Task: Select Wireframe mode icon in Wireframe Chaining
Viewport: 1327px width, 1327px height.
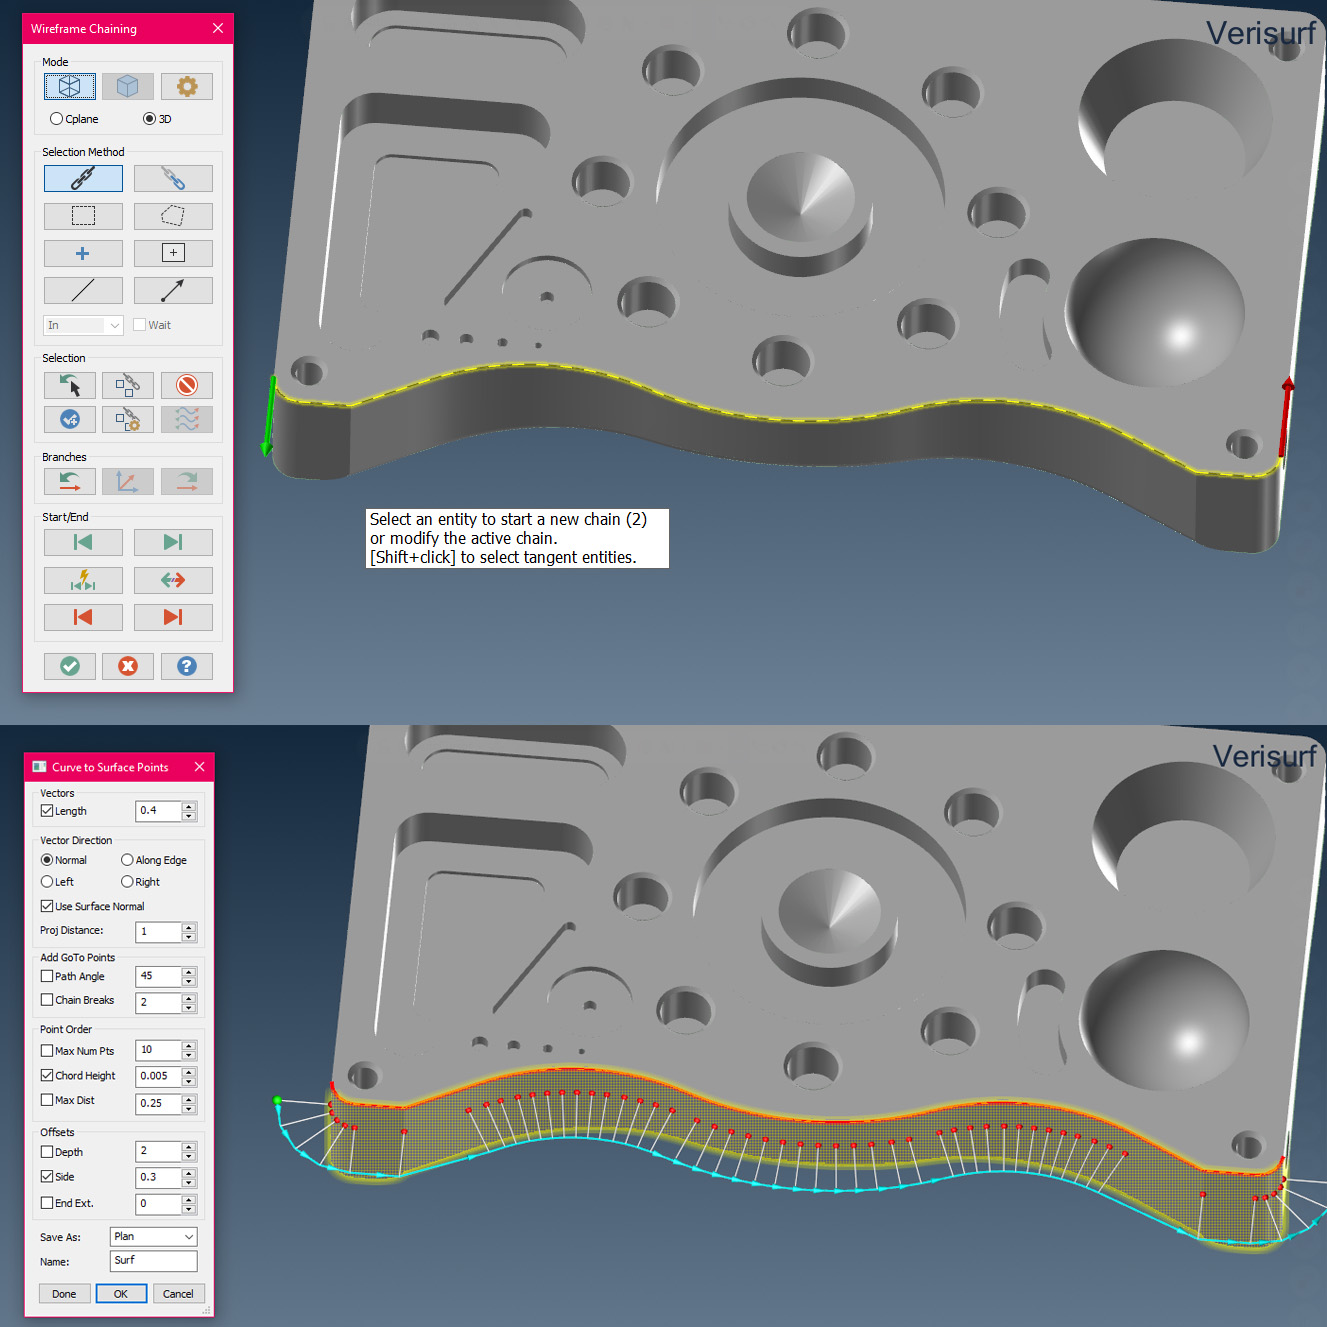Action: point(70,87)
